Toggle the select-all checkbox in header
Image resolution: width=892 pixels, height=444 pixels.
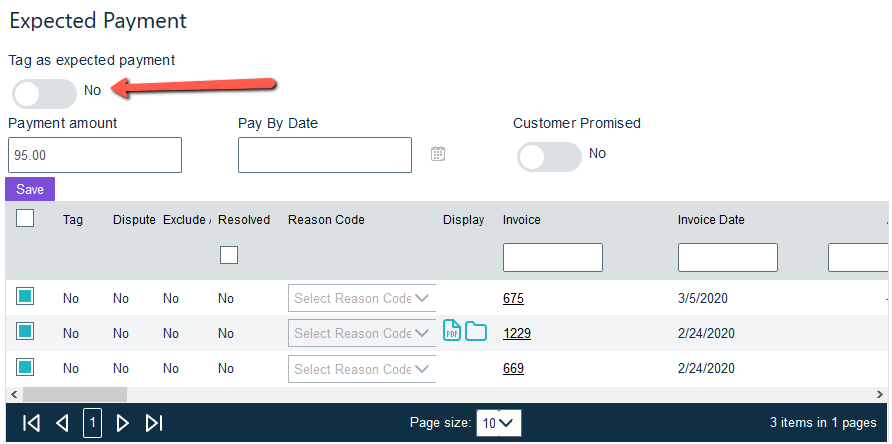point(25,218)
